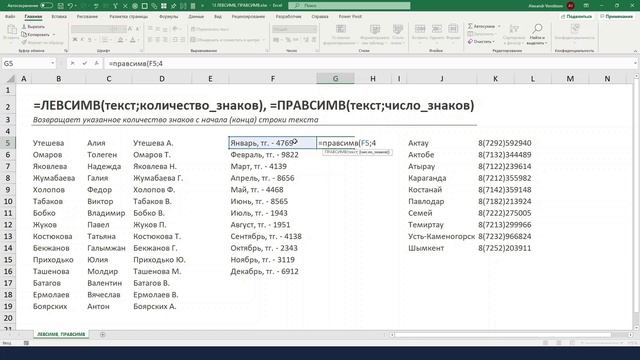Click the Font Color letter A
Image resolution: width=640 pixels, height=360 pixels.
tap(133, 40)
